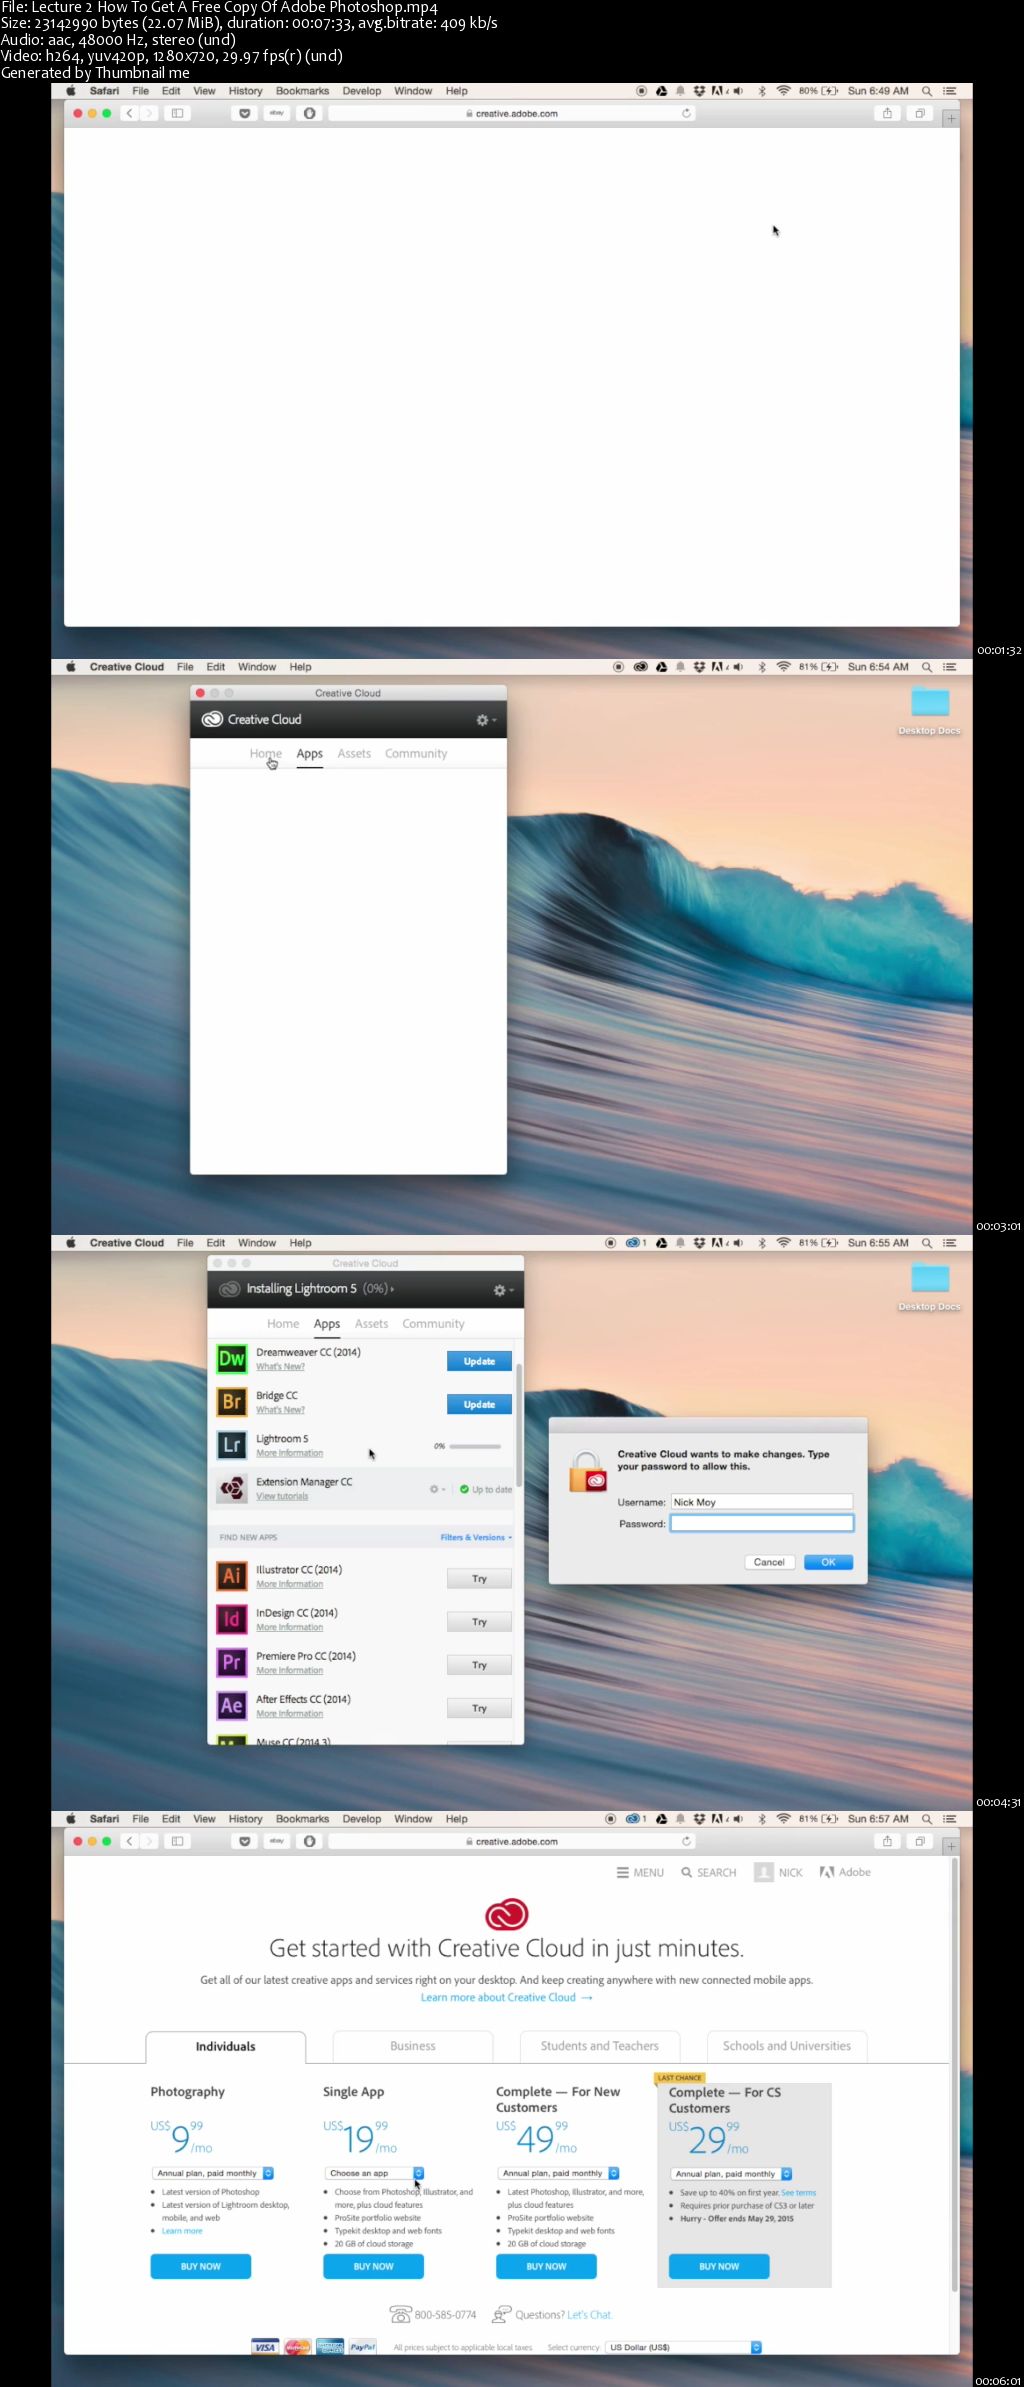
Task: Select the Community tab in the empty Creative Cloud window
Action: point(416,753)
